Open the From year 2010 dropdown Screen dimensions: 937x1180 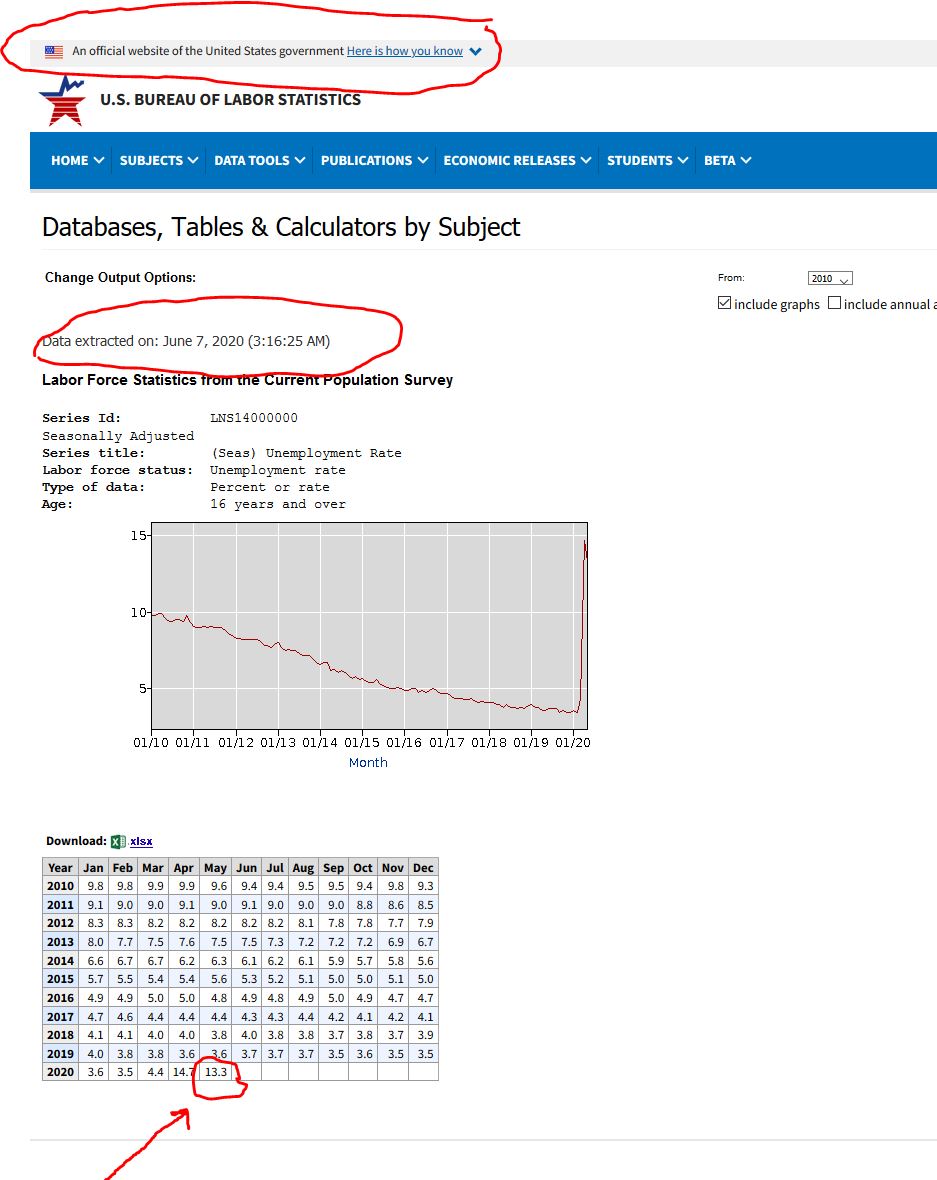click(829, 278)
